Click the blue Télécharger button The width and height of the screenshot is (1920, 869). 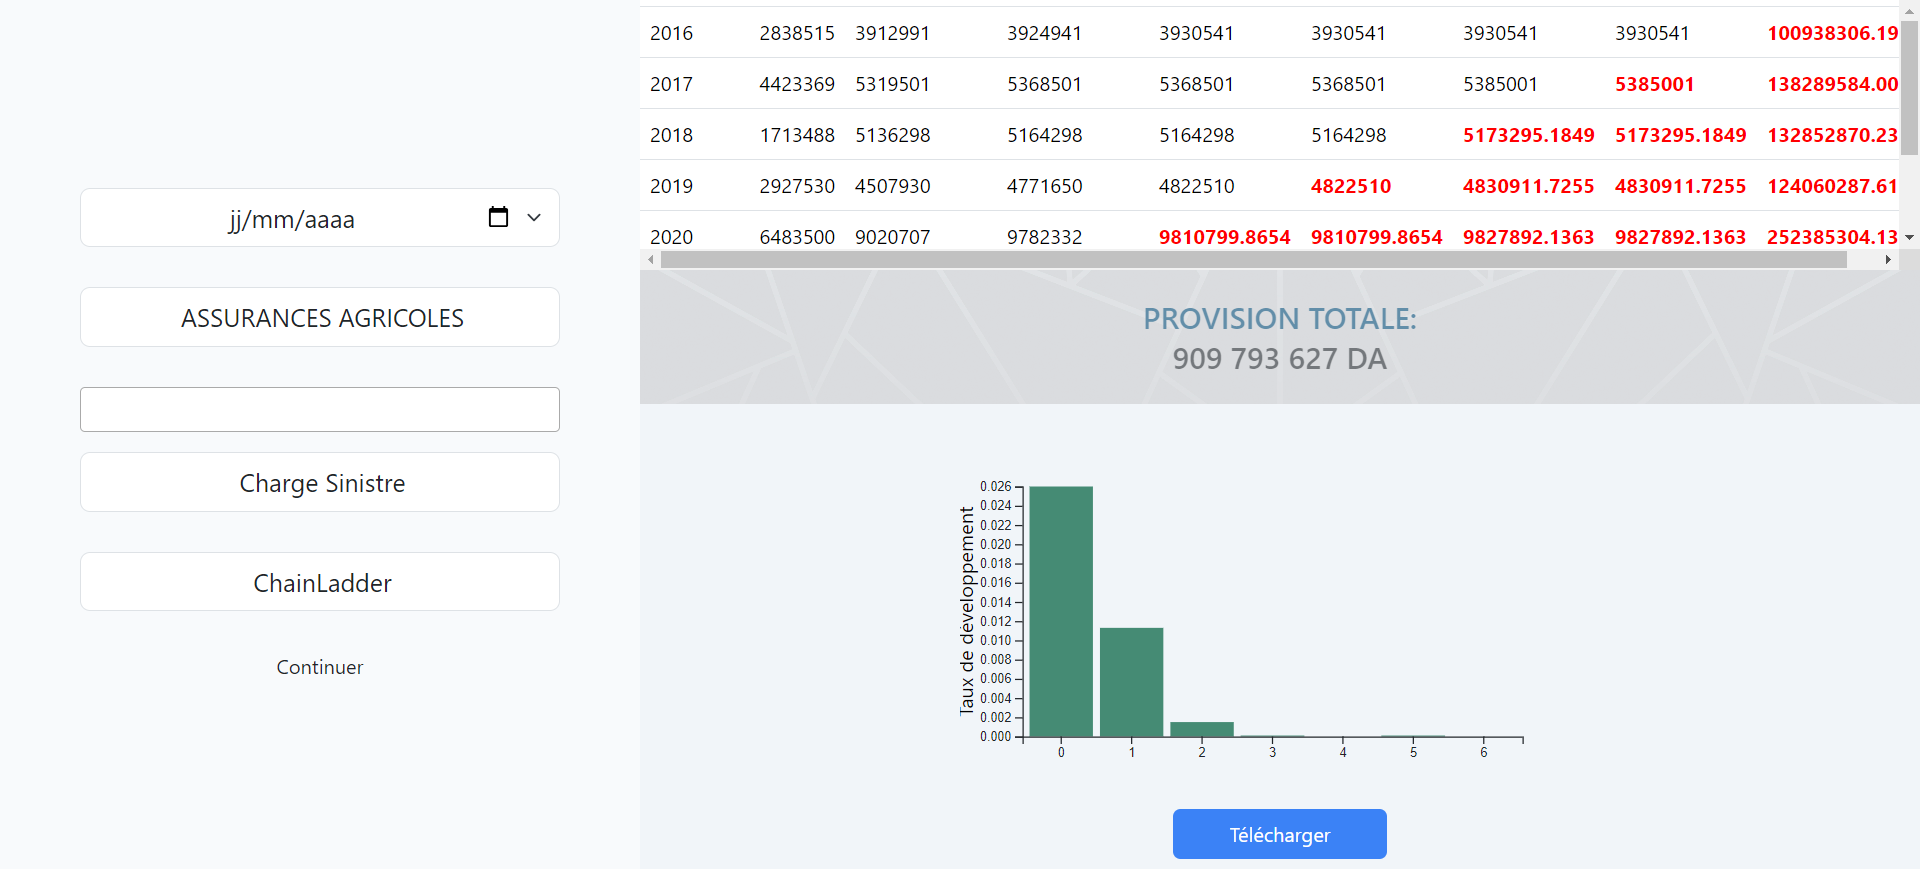click(1279, 834)
